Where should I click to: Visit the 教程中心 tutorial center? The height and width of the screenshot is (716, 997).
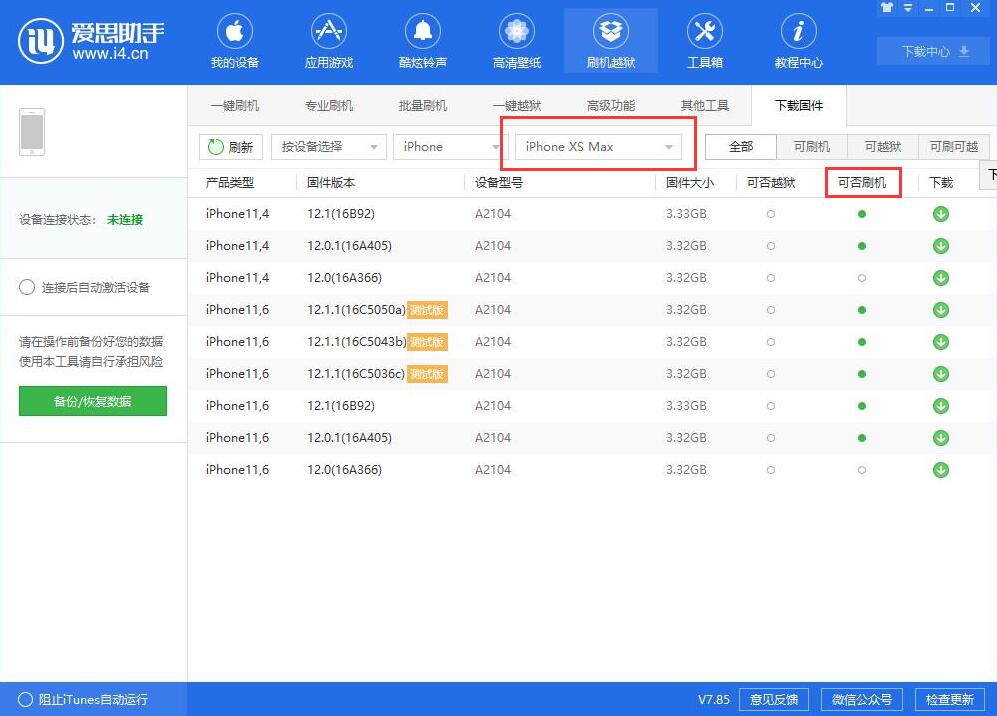tap(797, 40)
